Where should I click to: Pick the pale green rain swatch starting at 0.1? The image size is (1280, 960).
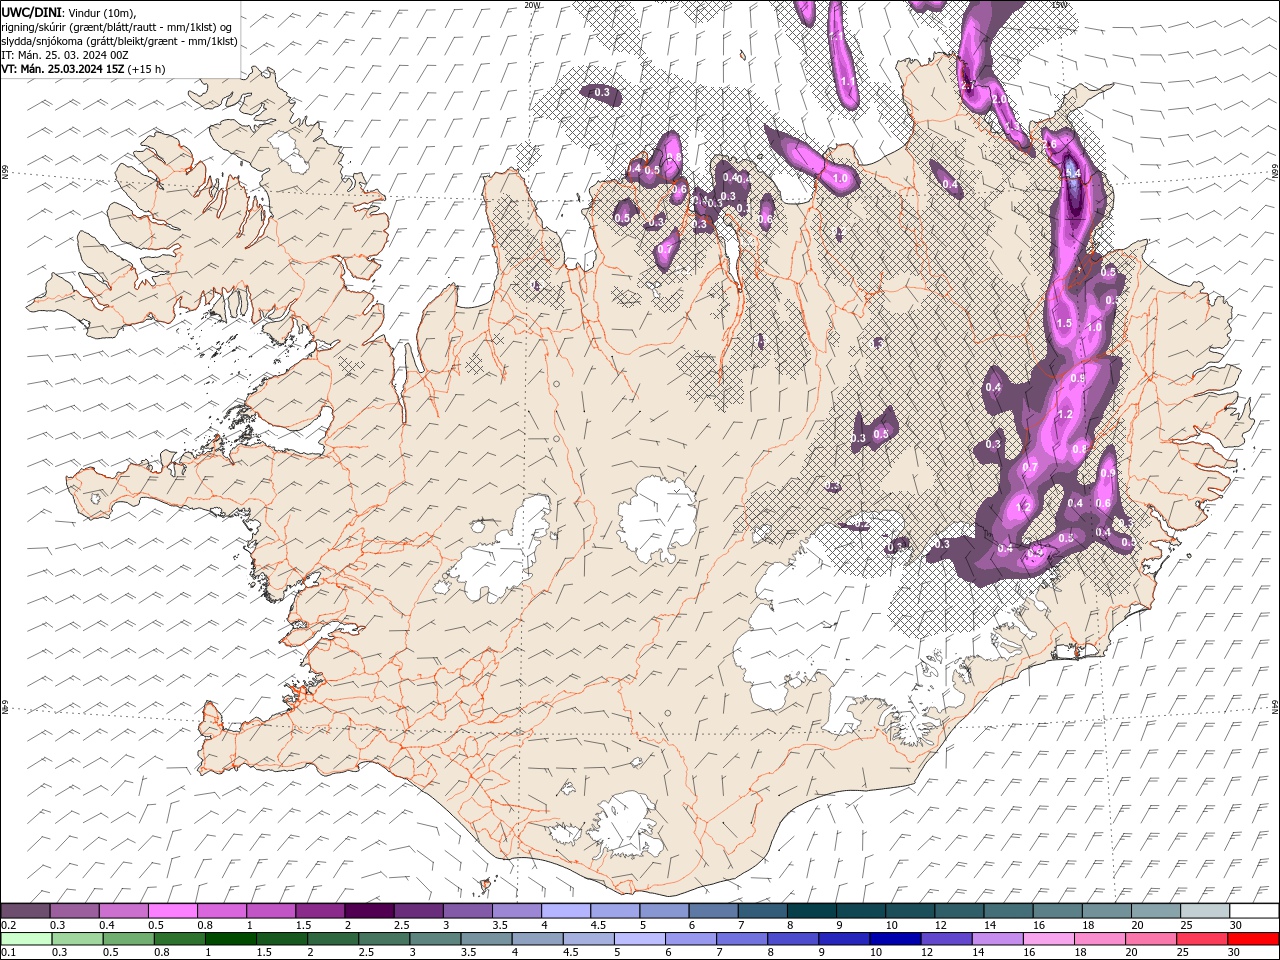click(27, 939)
